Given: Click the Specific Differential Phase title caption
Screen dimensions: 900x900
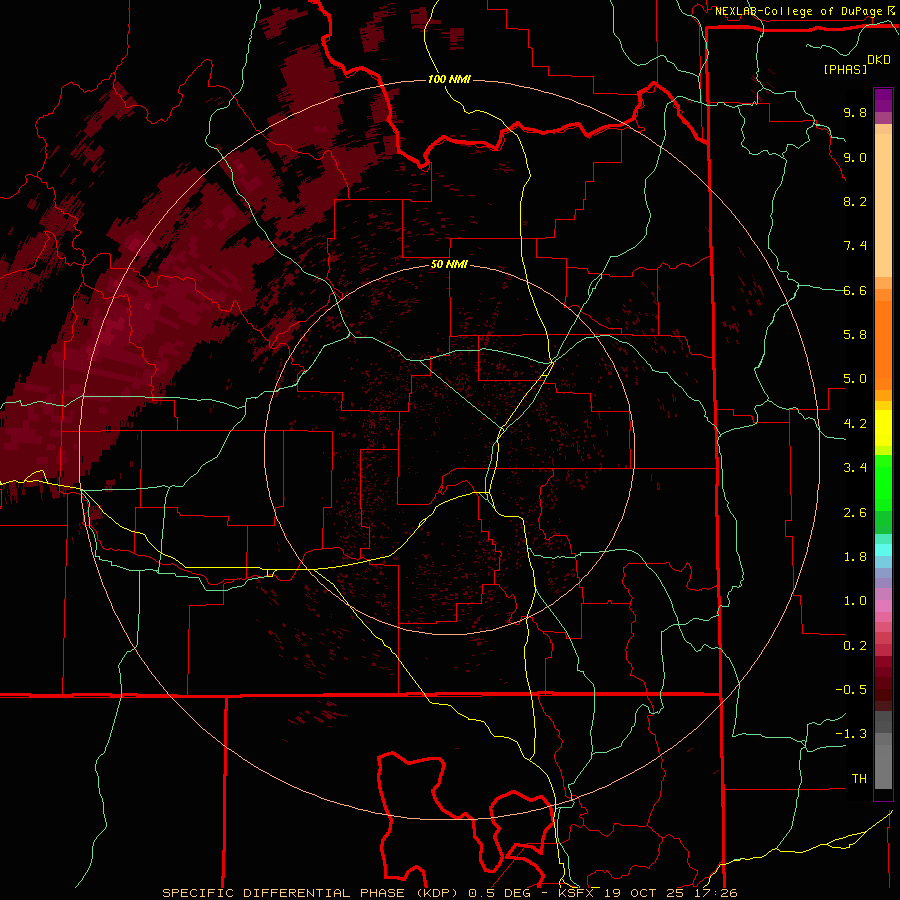Looking at the screenshot, I should coord(449,893).
